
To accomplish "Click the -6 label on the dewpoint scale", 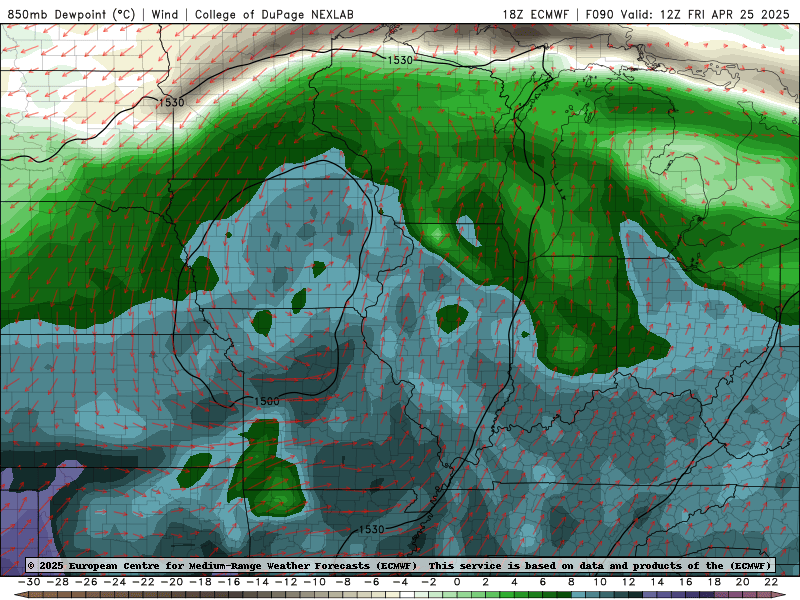I will pyautogui.click(x=371, y=582).
